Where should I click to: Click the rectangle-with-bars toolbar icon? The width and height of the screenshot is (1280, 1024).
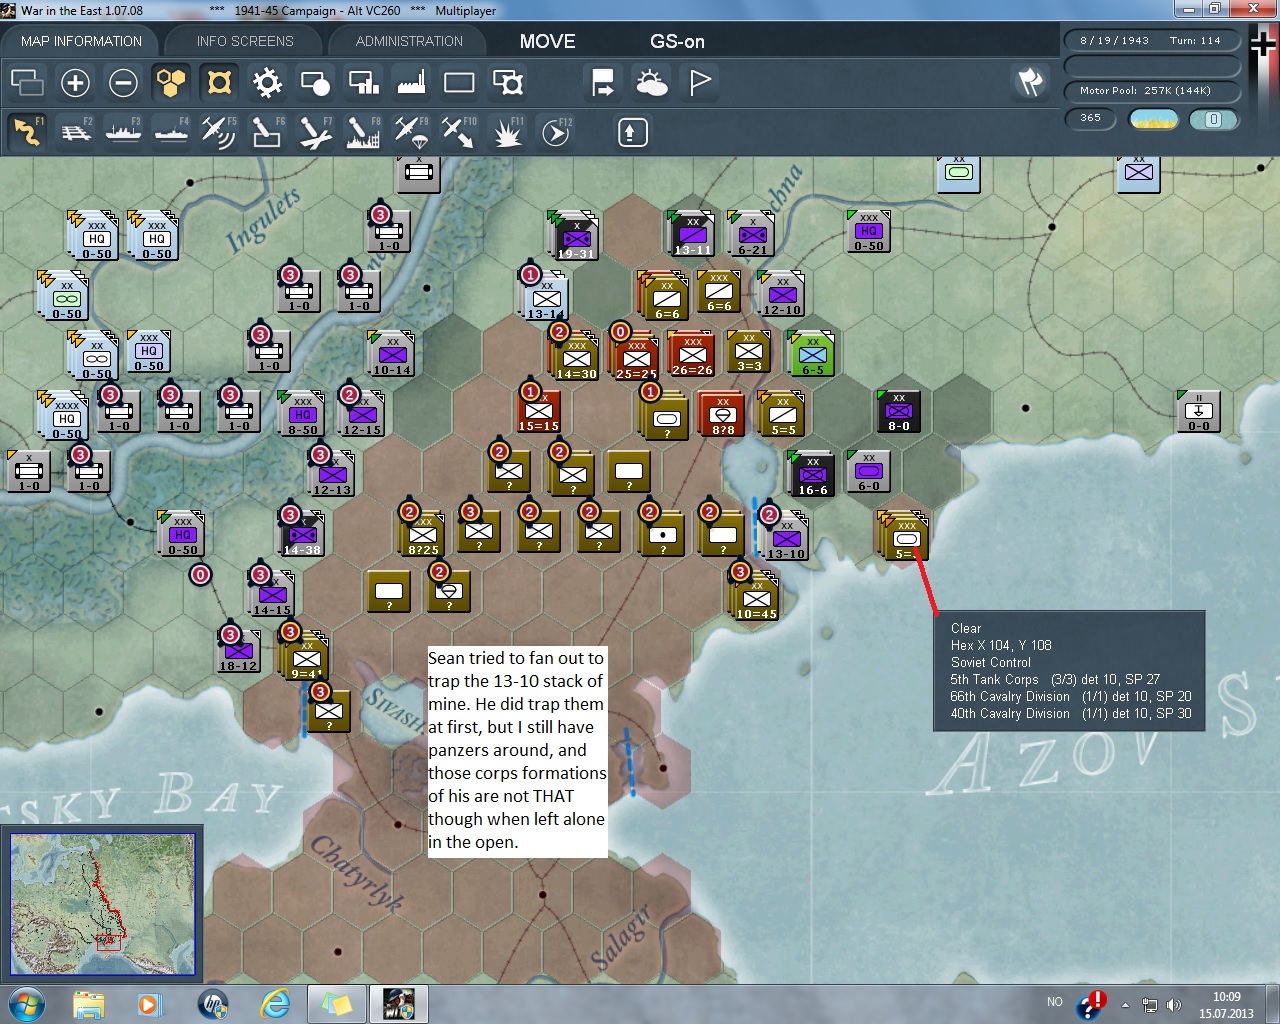pos(363,82)
